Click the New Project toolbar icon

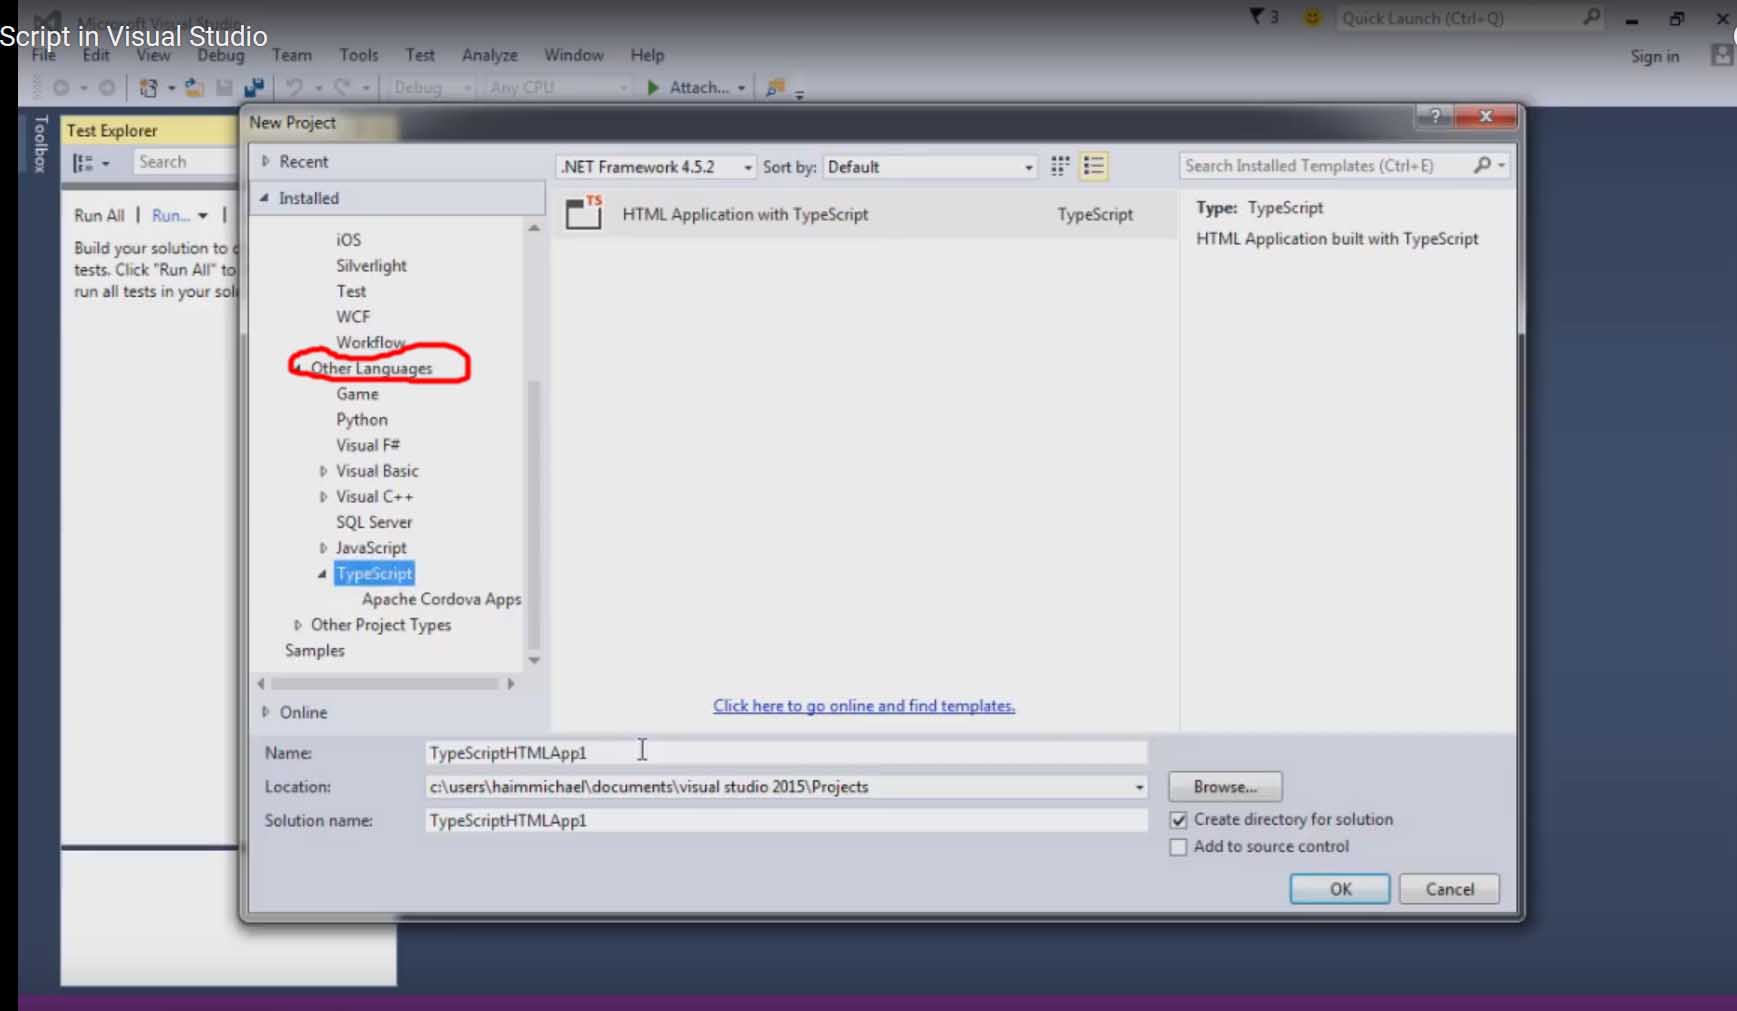[x=148, y=88]
